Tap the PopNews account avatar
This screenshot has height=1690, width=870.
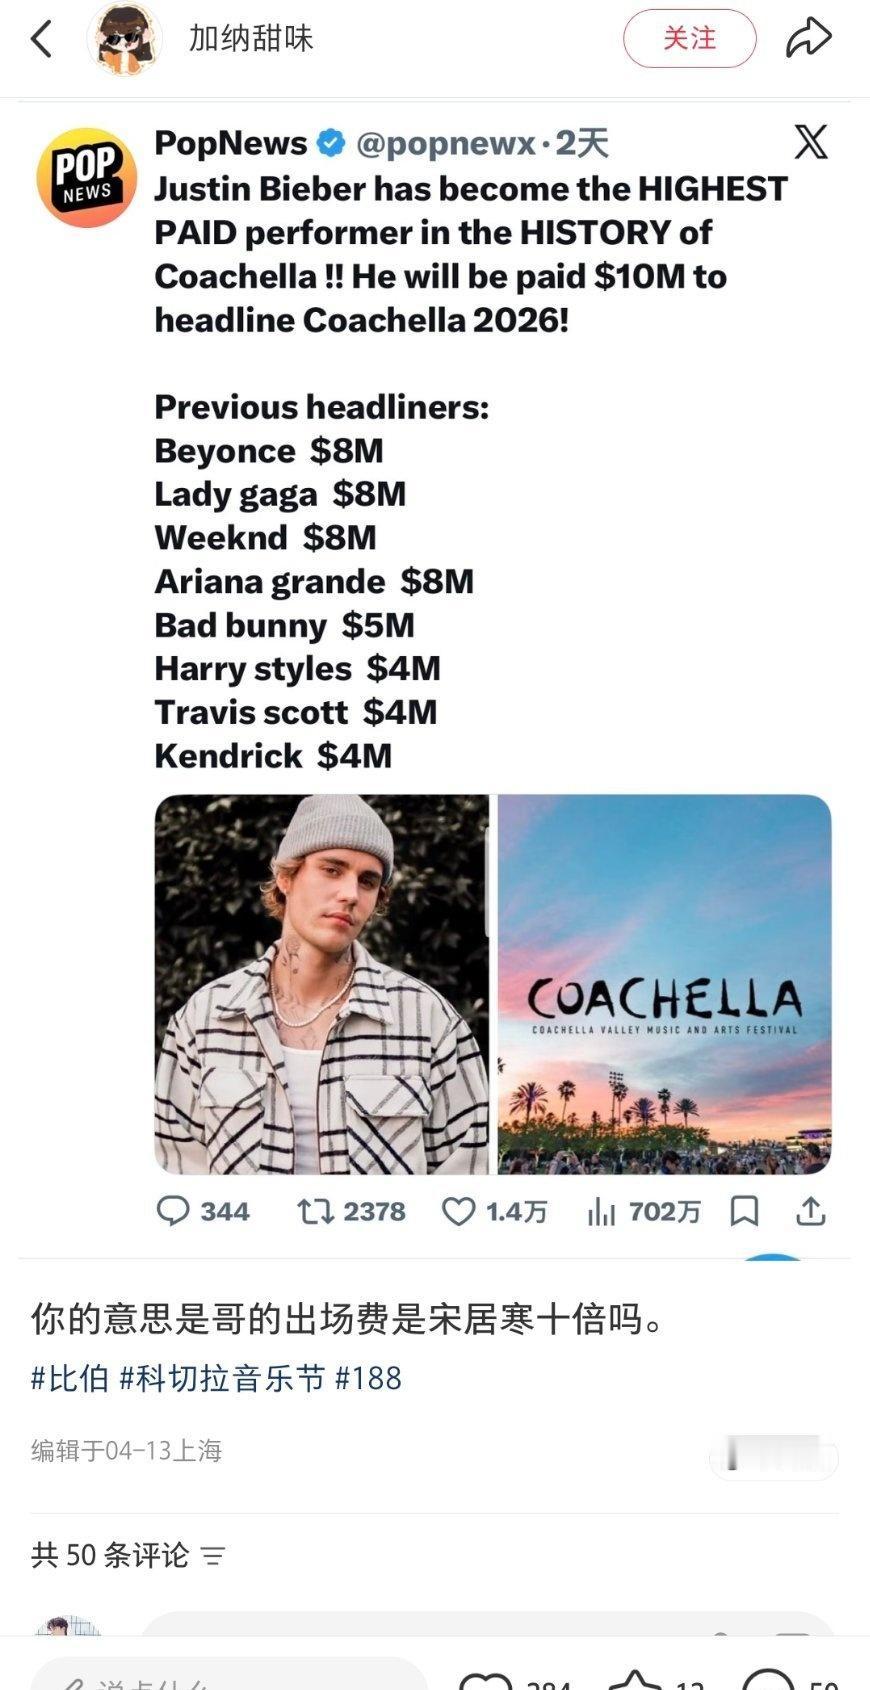pyautogui.click(x=87, y=177)
